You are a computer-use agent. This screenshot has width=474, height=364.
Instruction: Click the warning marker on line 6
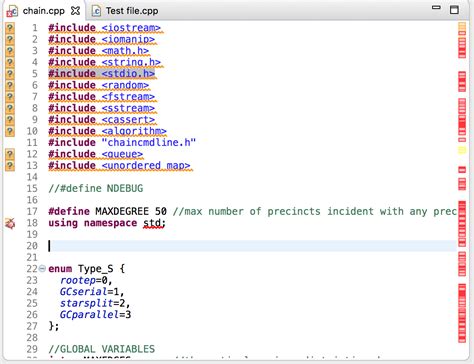click(x=10, y=85)
